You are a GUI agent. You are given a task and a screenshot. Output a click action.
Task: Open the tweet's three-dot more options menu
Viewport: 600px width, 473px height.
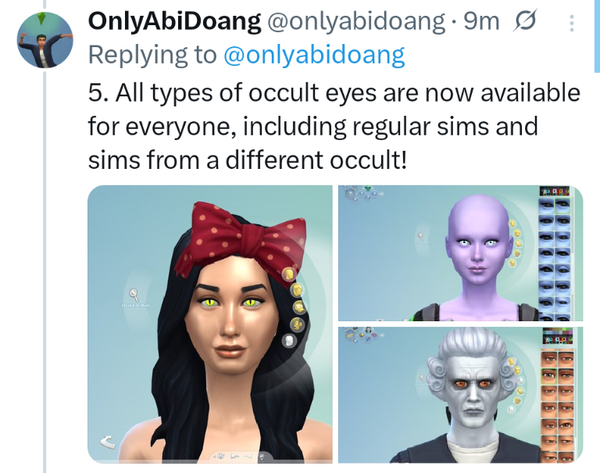(572, 23)
